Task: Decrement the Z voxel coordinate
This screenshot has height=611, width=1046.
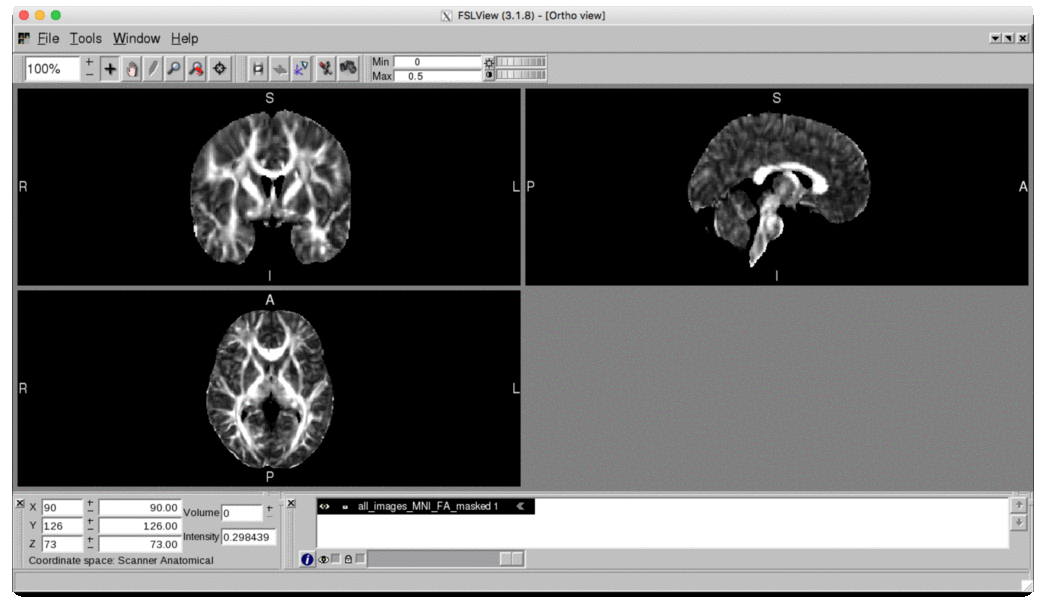Action: point(90,548)
